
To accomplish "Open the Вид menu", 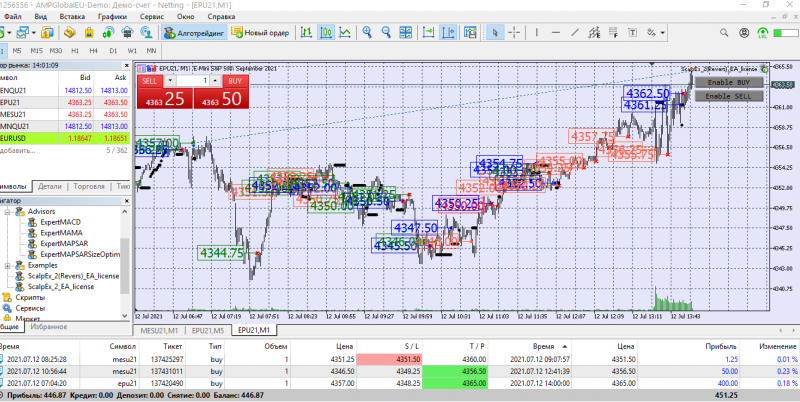I will [x=40, y=16].
